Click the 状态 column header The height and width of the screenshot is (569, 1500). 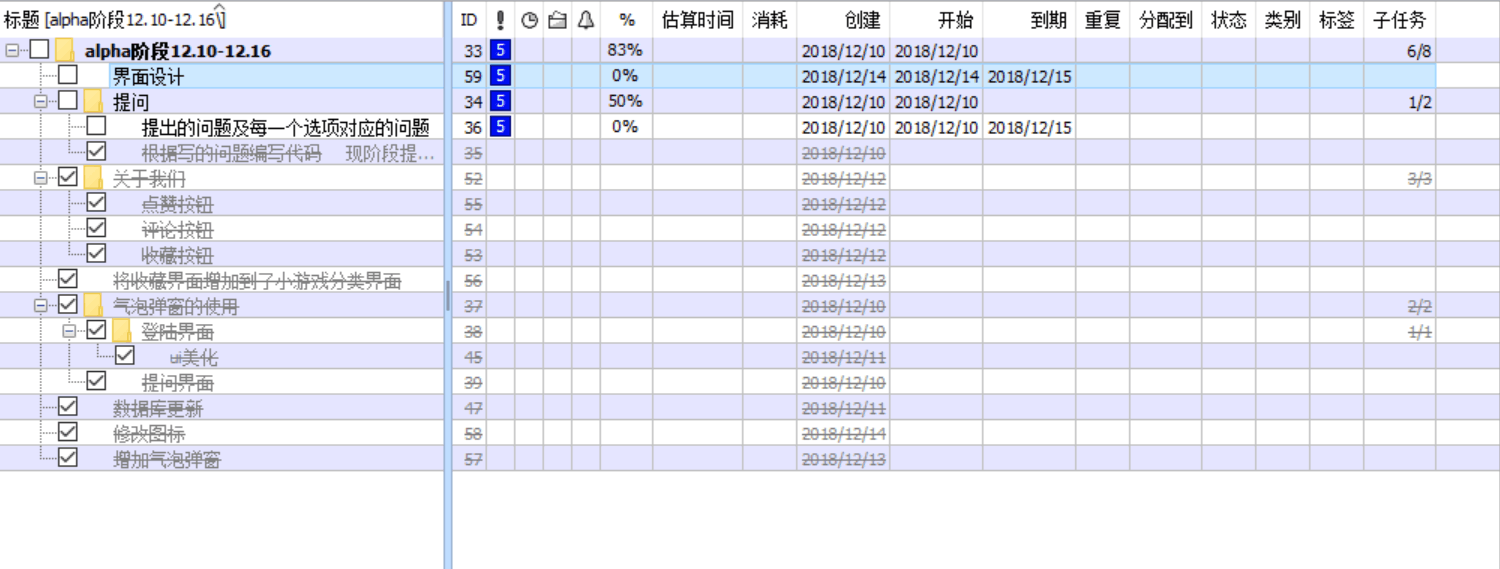[x=1229, y=20]
